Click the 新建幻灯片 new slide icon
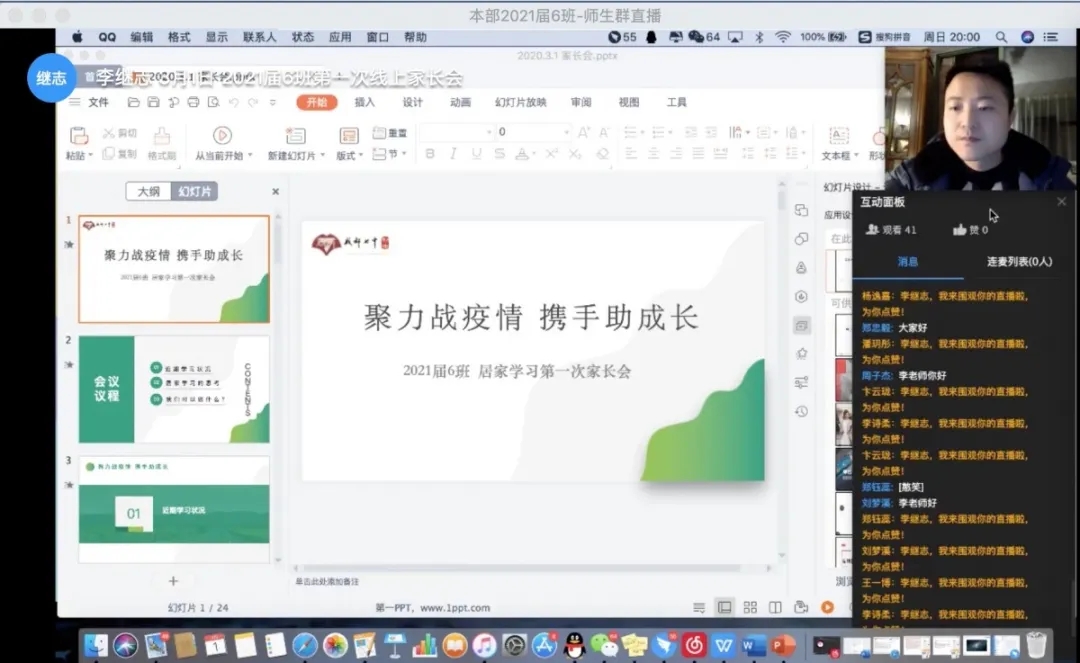This screenshot has width=1080, height=663. tap(295, 135)
